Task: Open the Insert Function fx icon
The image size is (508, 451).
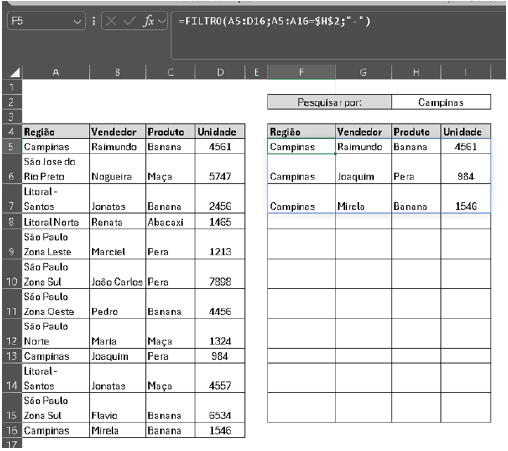Action: (149, 21)
